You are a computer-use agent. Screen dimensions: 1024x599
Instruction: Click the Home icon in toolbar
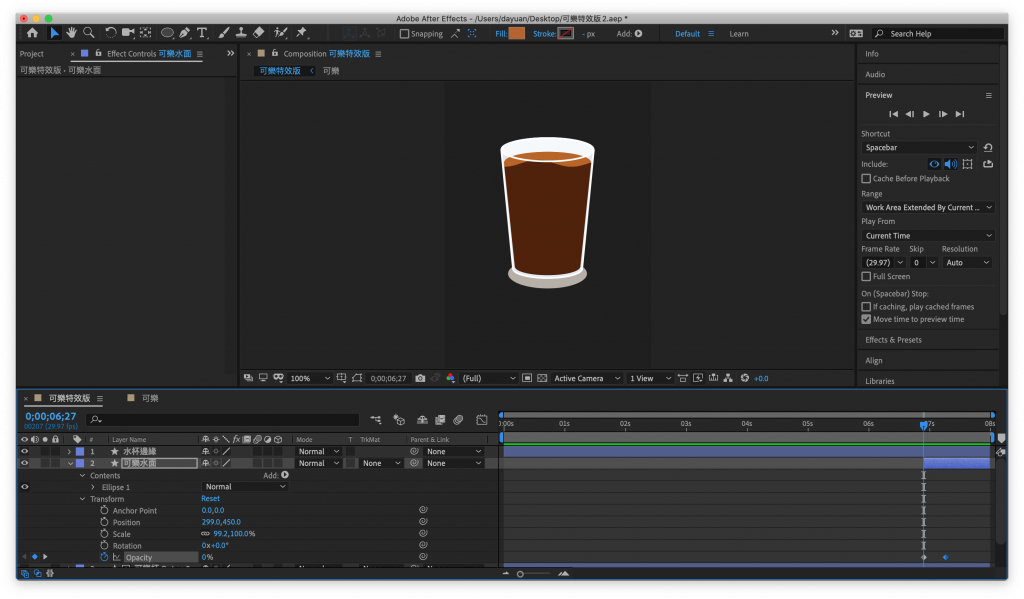tap(32, 33)
